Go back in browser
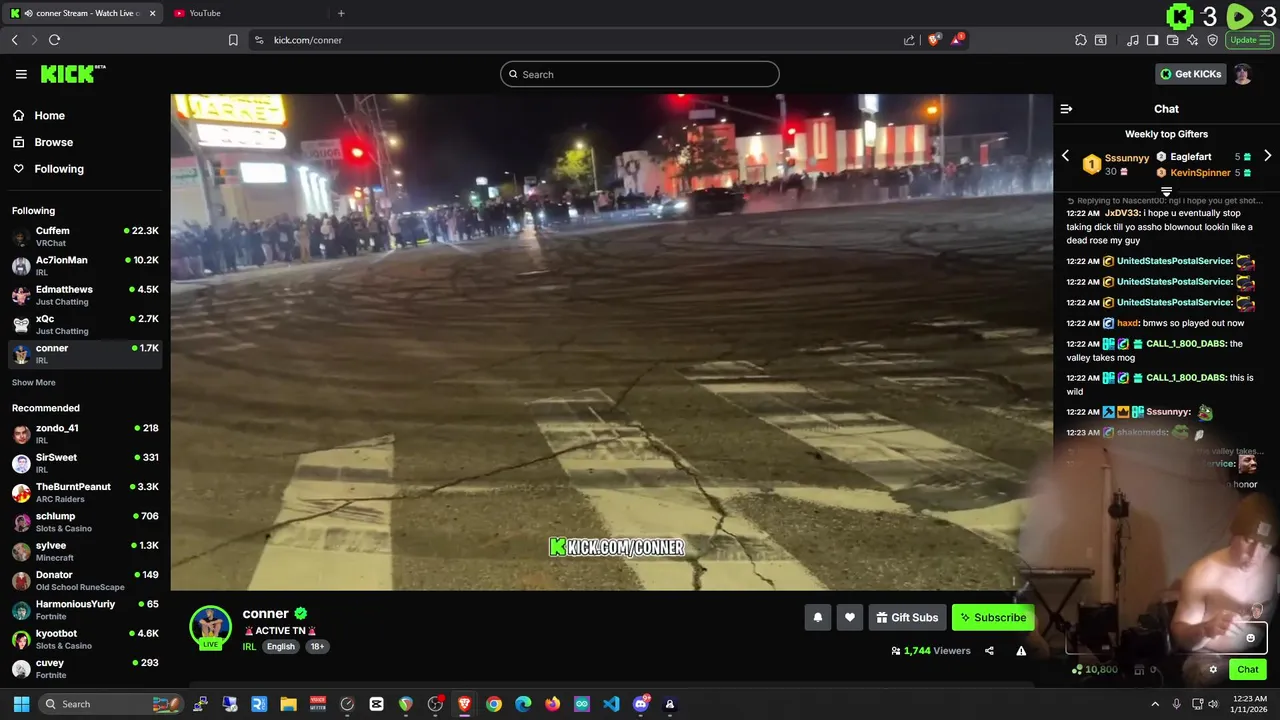Image resolution: width=1280 pixels, height=720 pixels. click(x=15, y=40)
